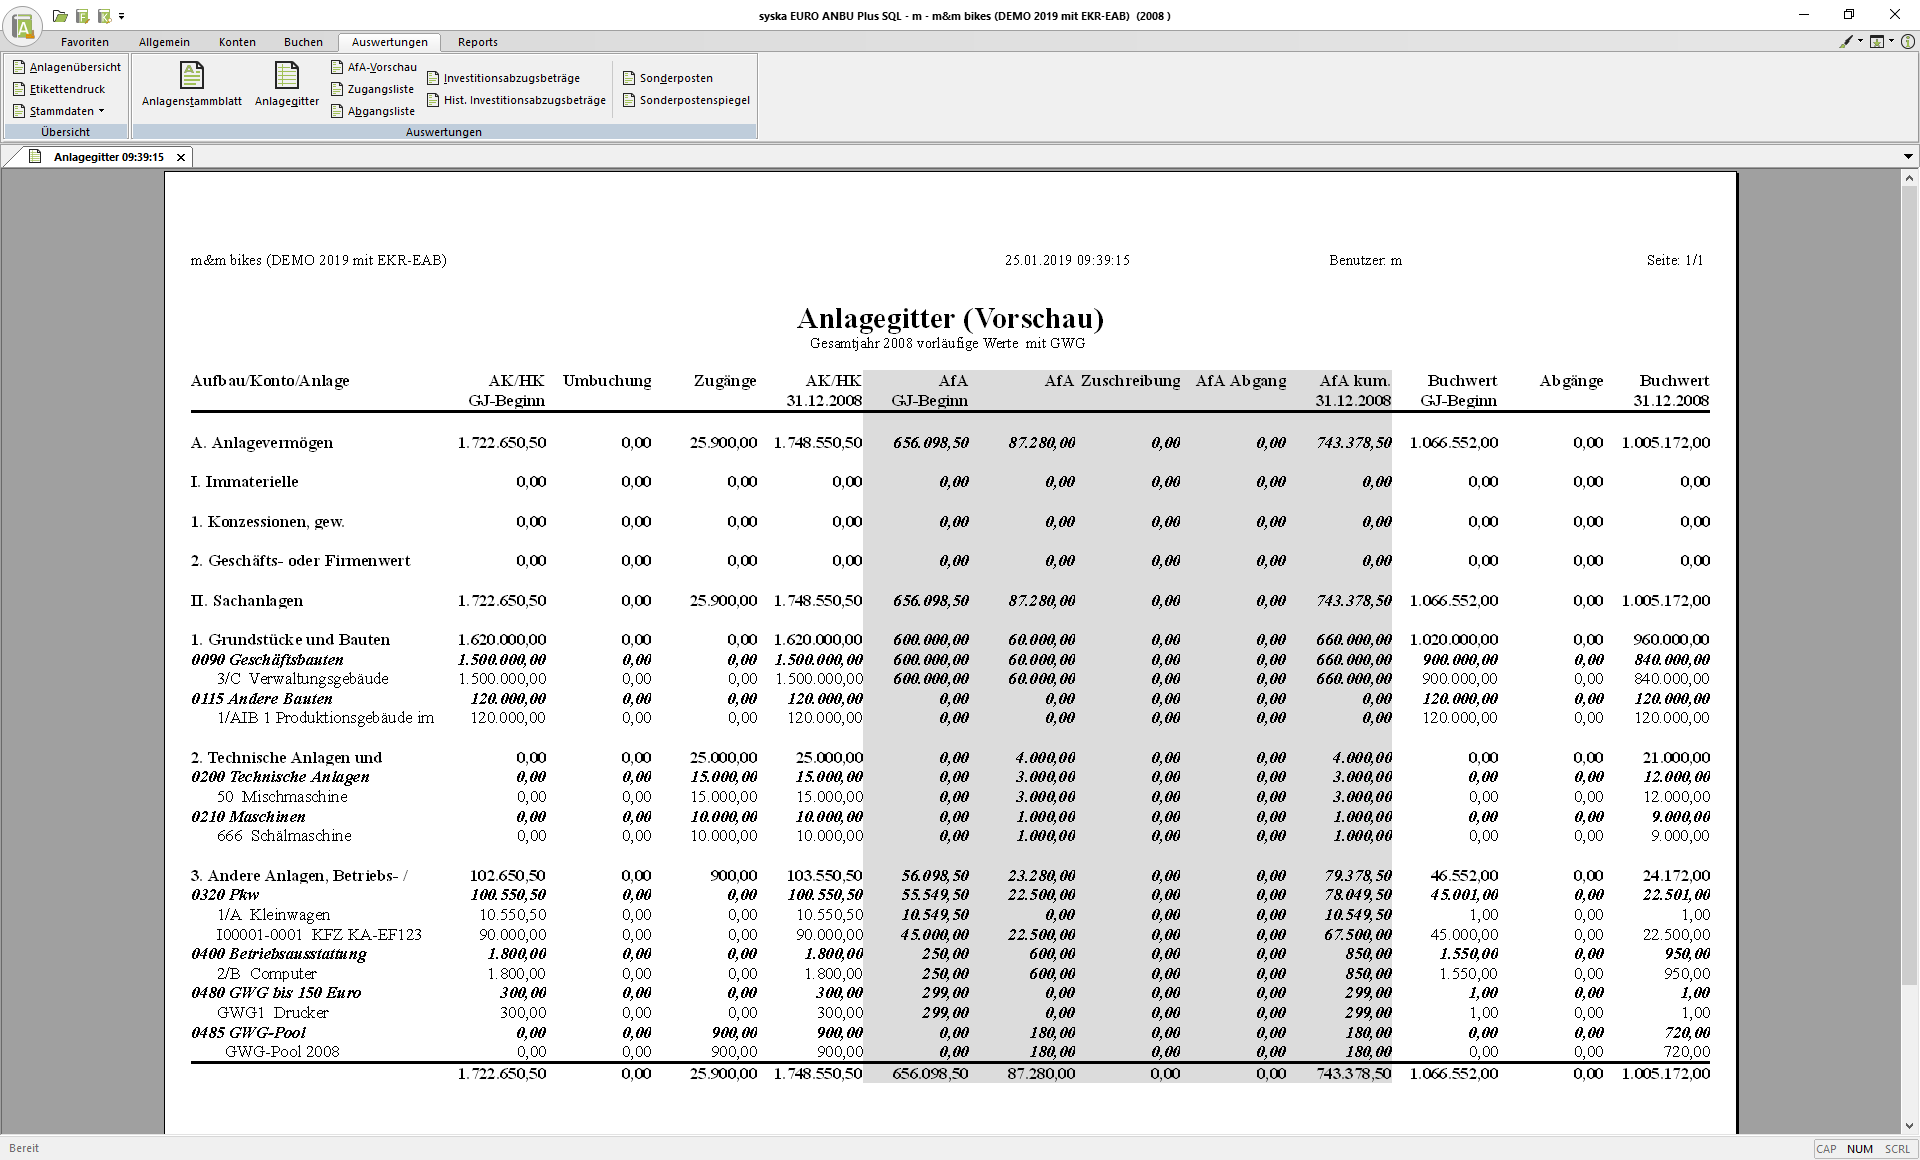Screen dimensions: 1920x1160
Task: Open the document tab list dropdown arrow
Action: 1908,157
